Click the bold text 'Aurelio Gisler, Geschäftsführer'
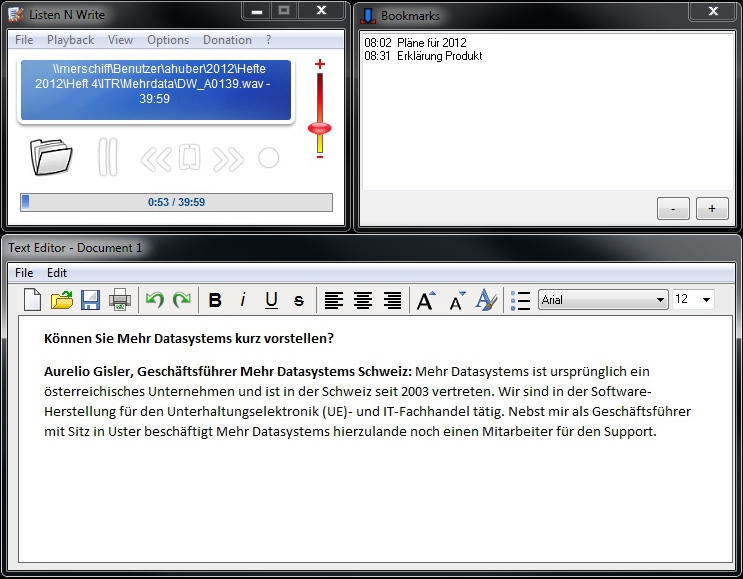This screenshot has height=579, width=743. click(x=141, y=371)
